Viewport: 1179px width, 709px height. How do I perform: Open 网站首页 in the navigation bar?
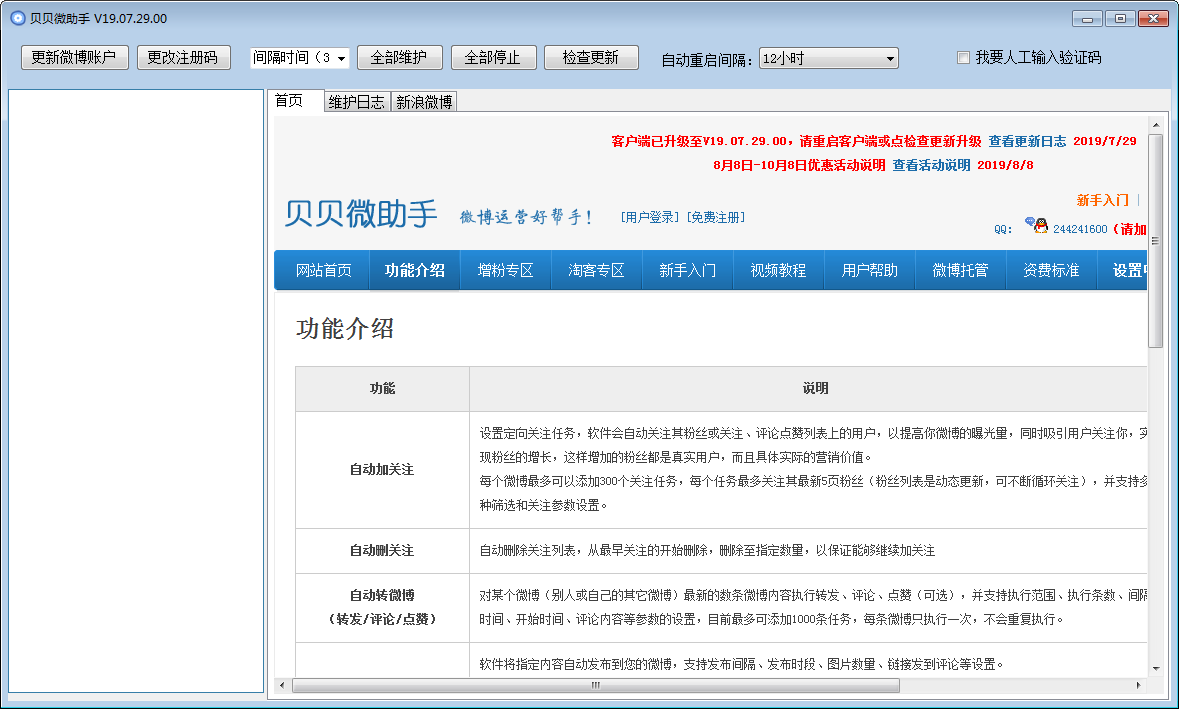point(323,271)
